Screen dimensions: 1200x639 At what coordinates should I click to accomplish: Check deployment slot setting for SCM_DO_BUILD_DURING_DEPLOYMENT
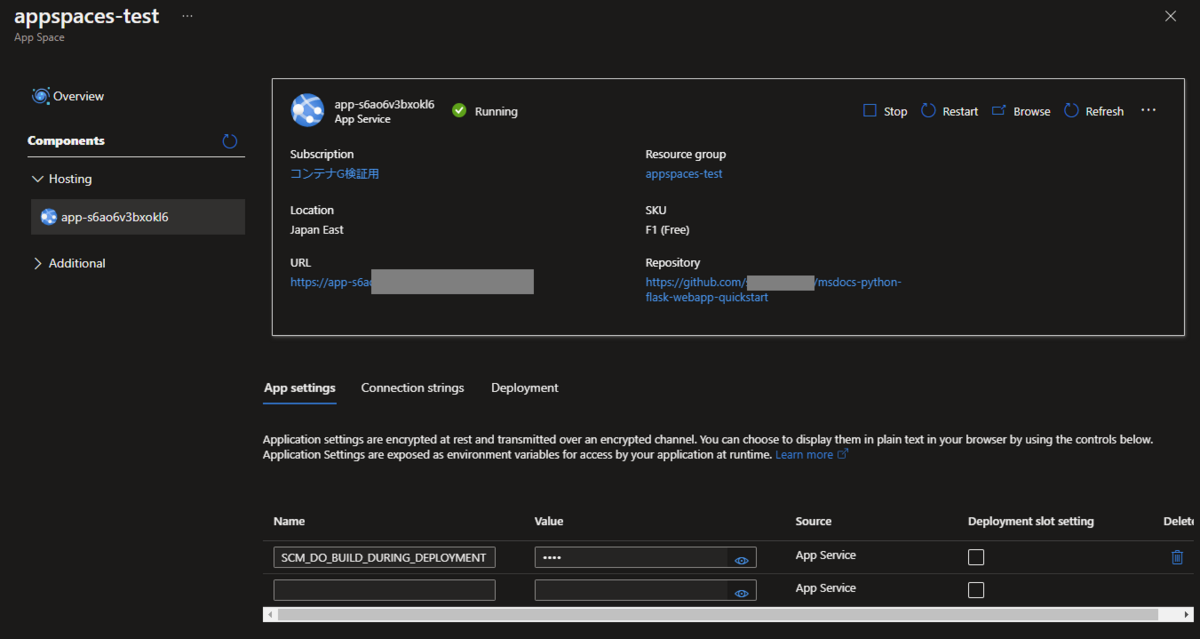tap(976, 557)
